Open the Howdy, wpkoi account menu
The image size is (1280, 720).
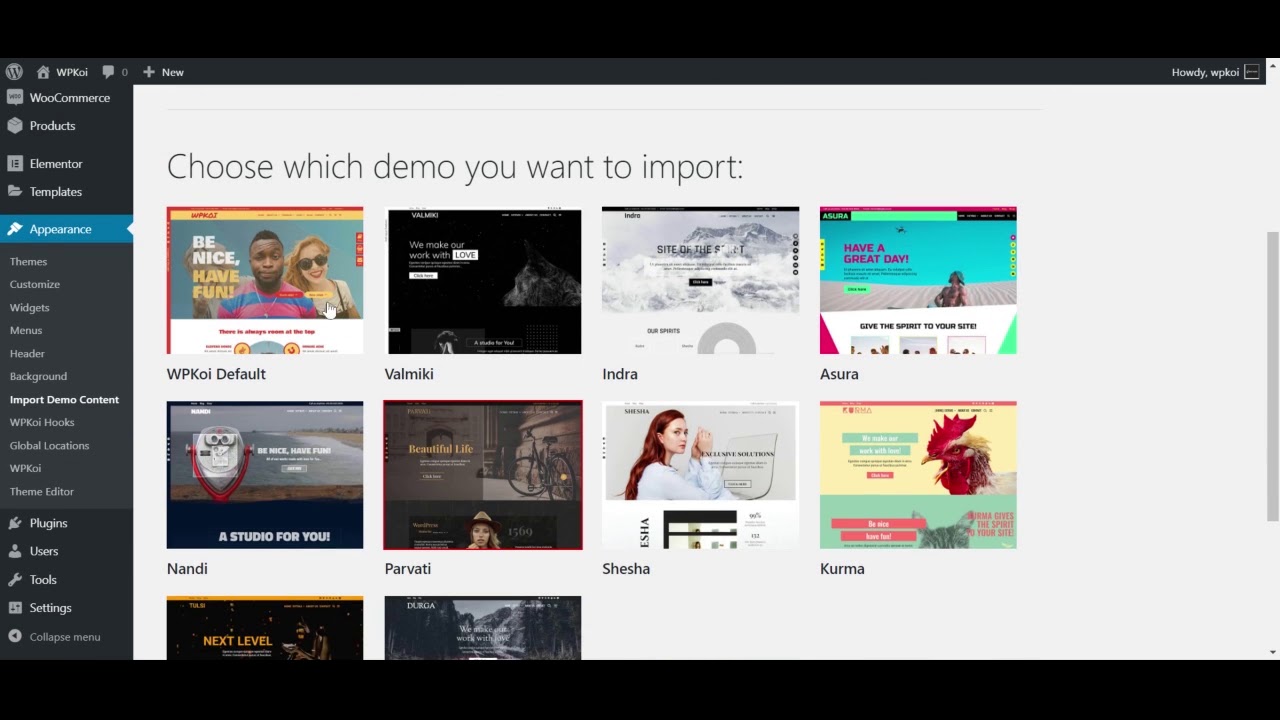[1215, 72]
